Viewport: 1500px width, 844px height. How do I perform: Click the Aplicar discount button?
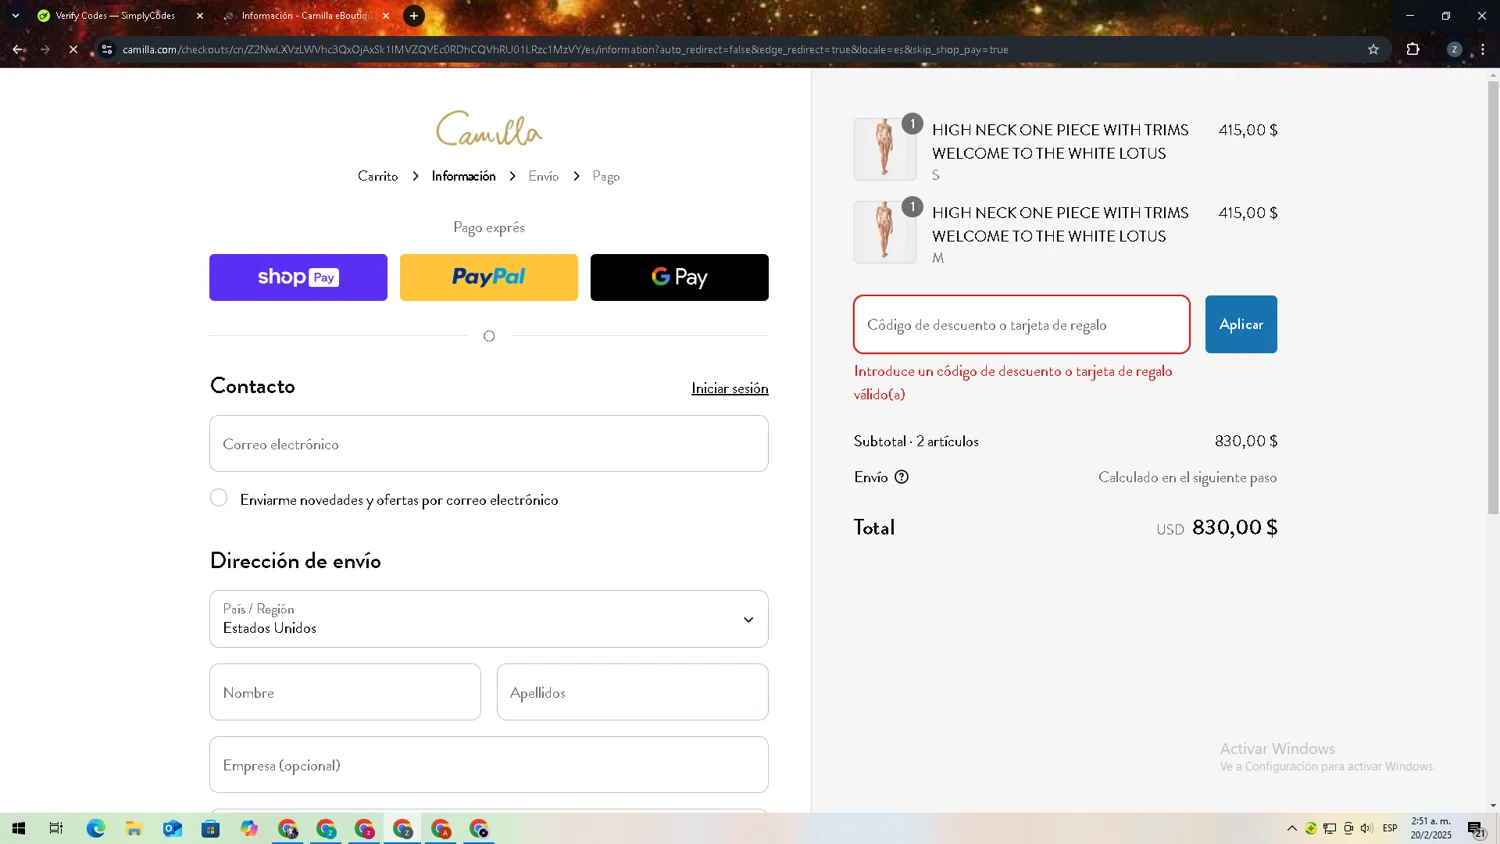[1241, 324]
